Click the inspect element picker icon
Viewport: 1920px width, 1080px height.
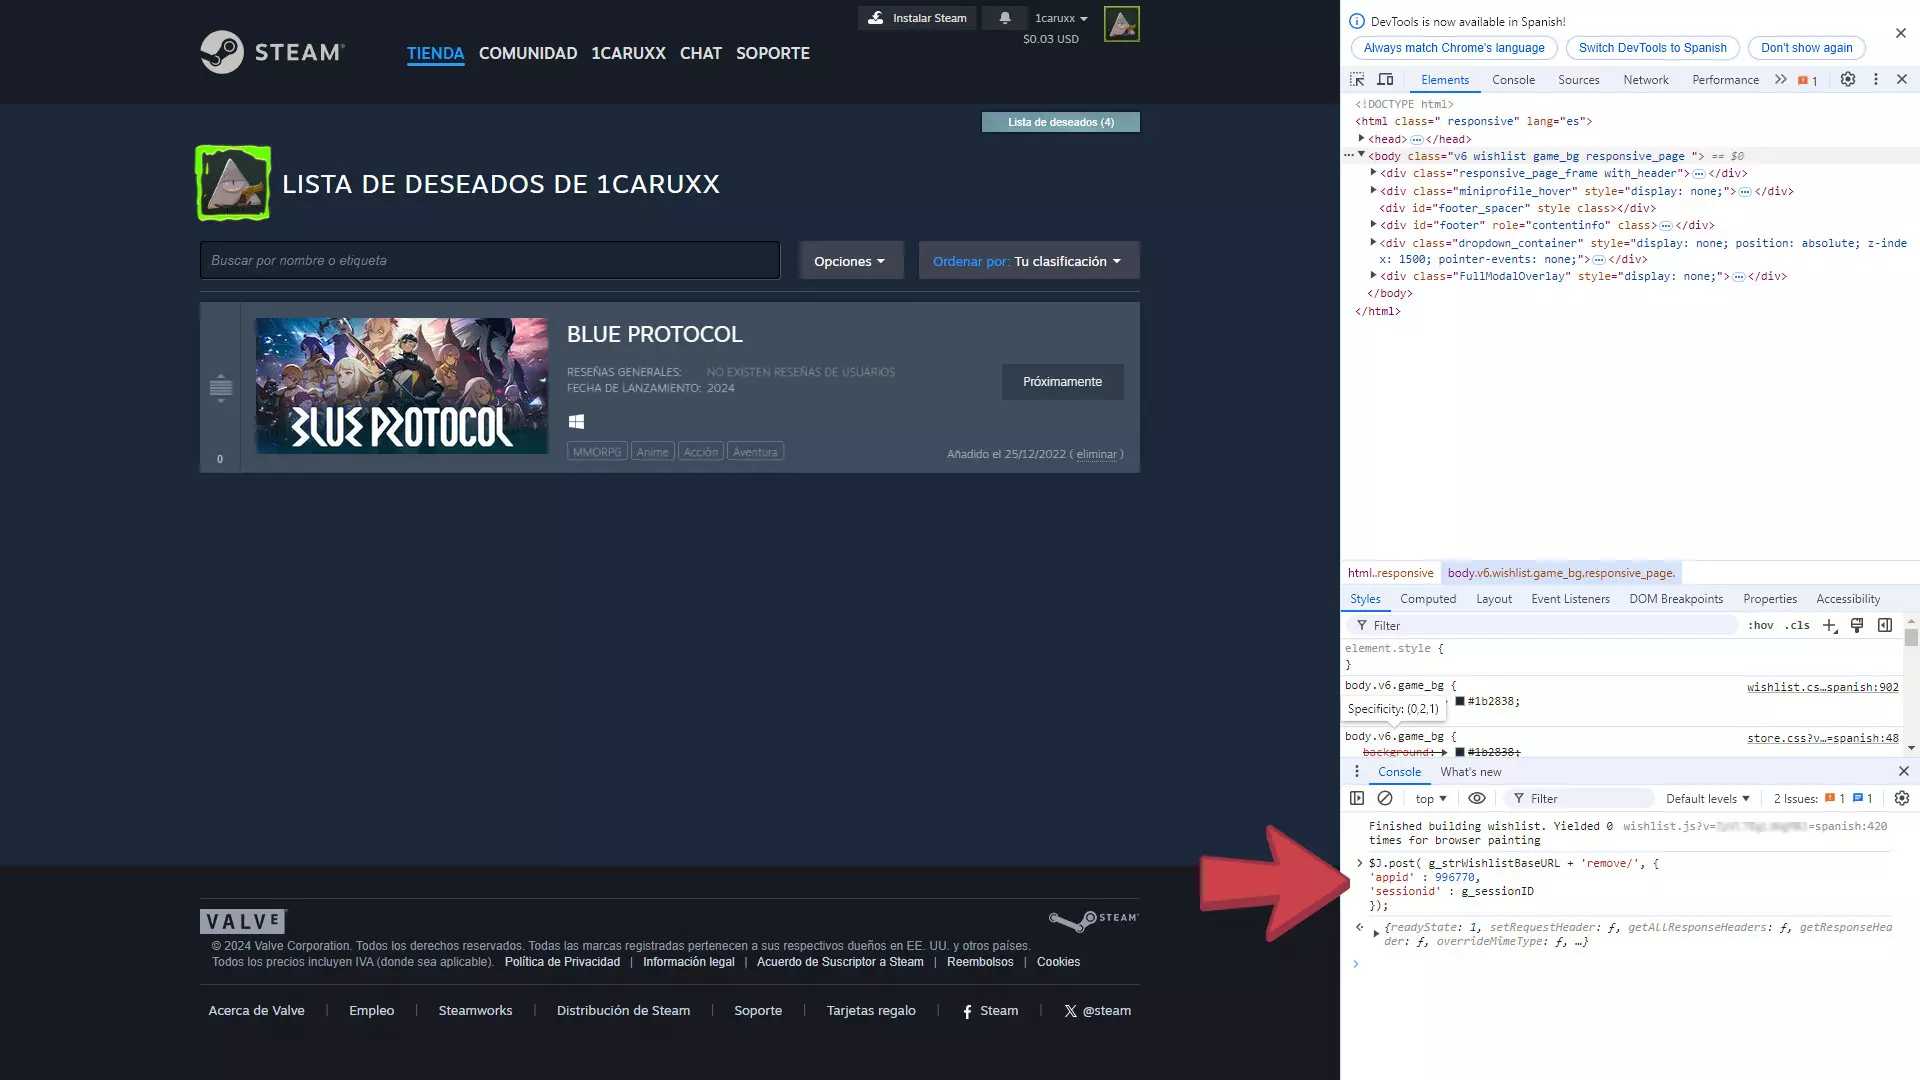pyautogui.click(x=1357, y=79)
